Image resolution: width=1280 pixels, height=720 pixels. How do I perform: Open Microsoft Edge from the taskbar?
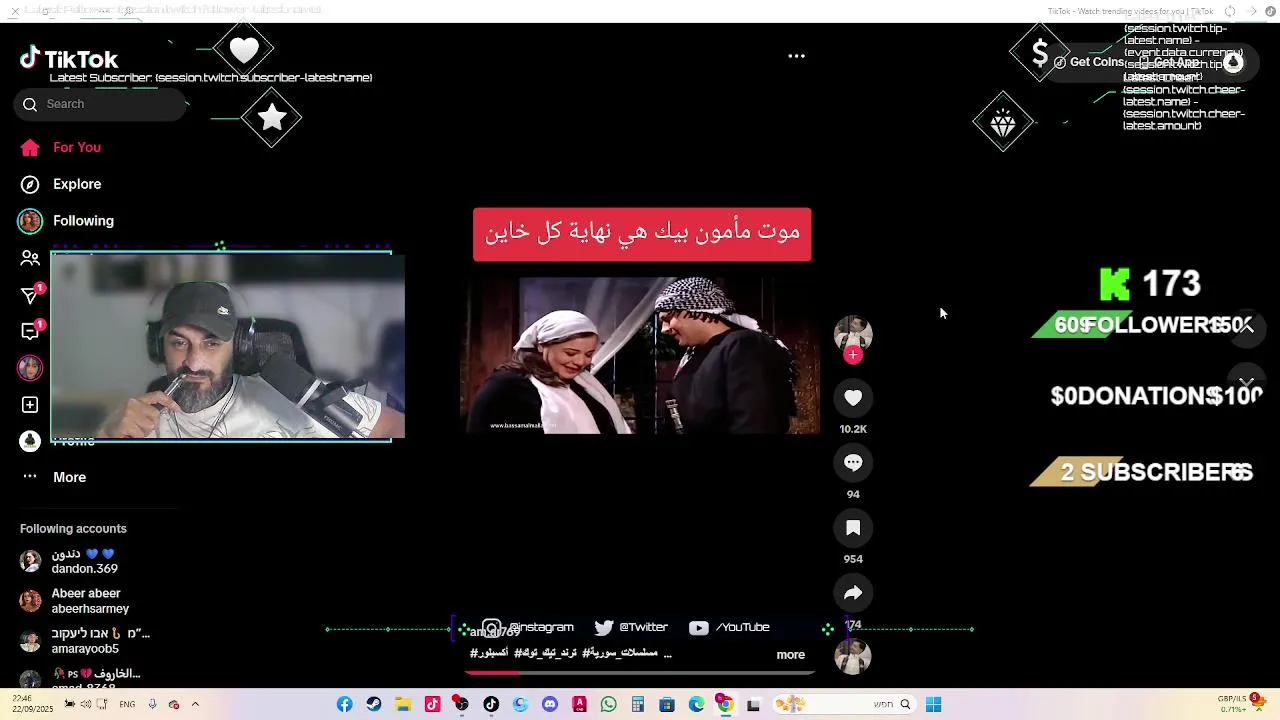[x=696, y=705]
